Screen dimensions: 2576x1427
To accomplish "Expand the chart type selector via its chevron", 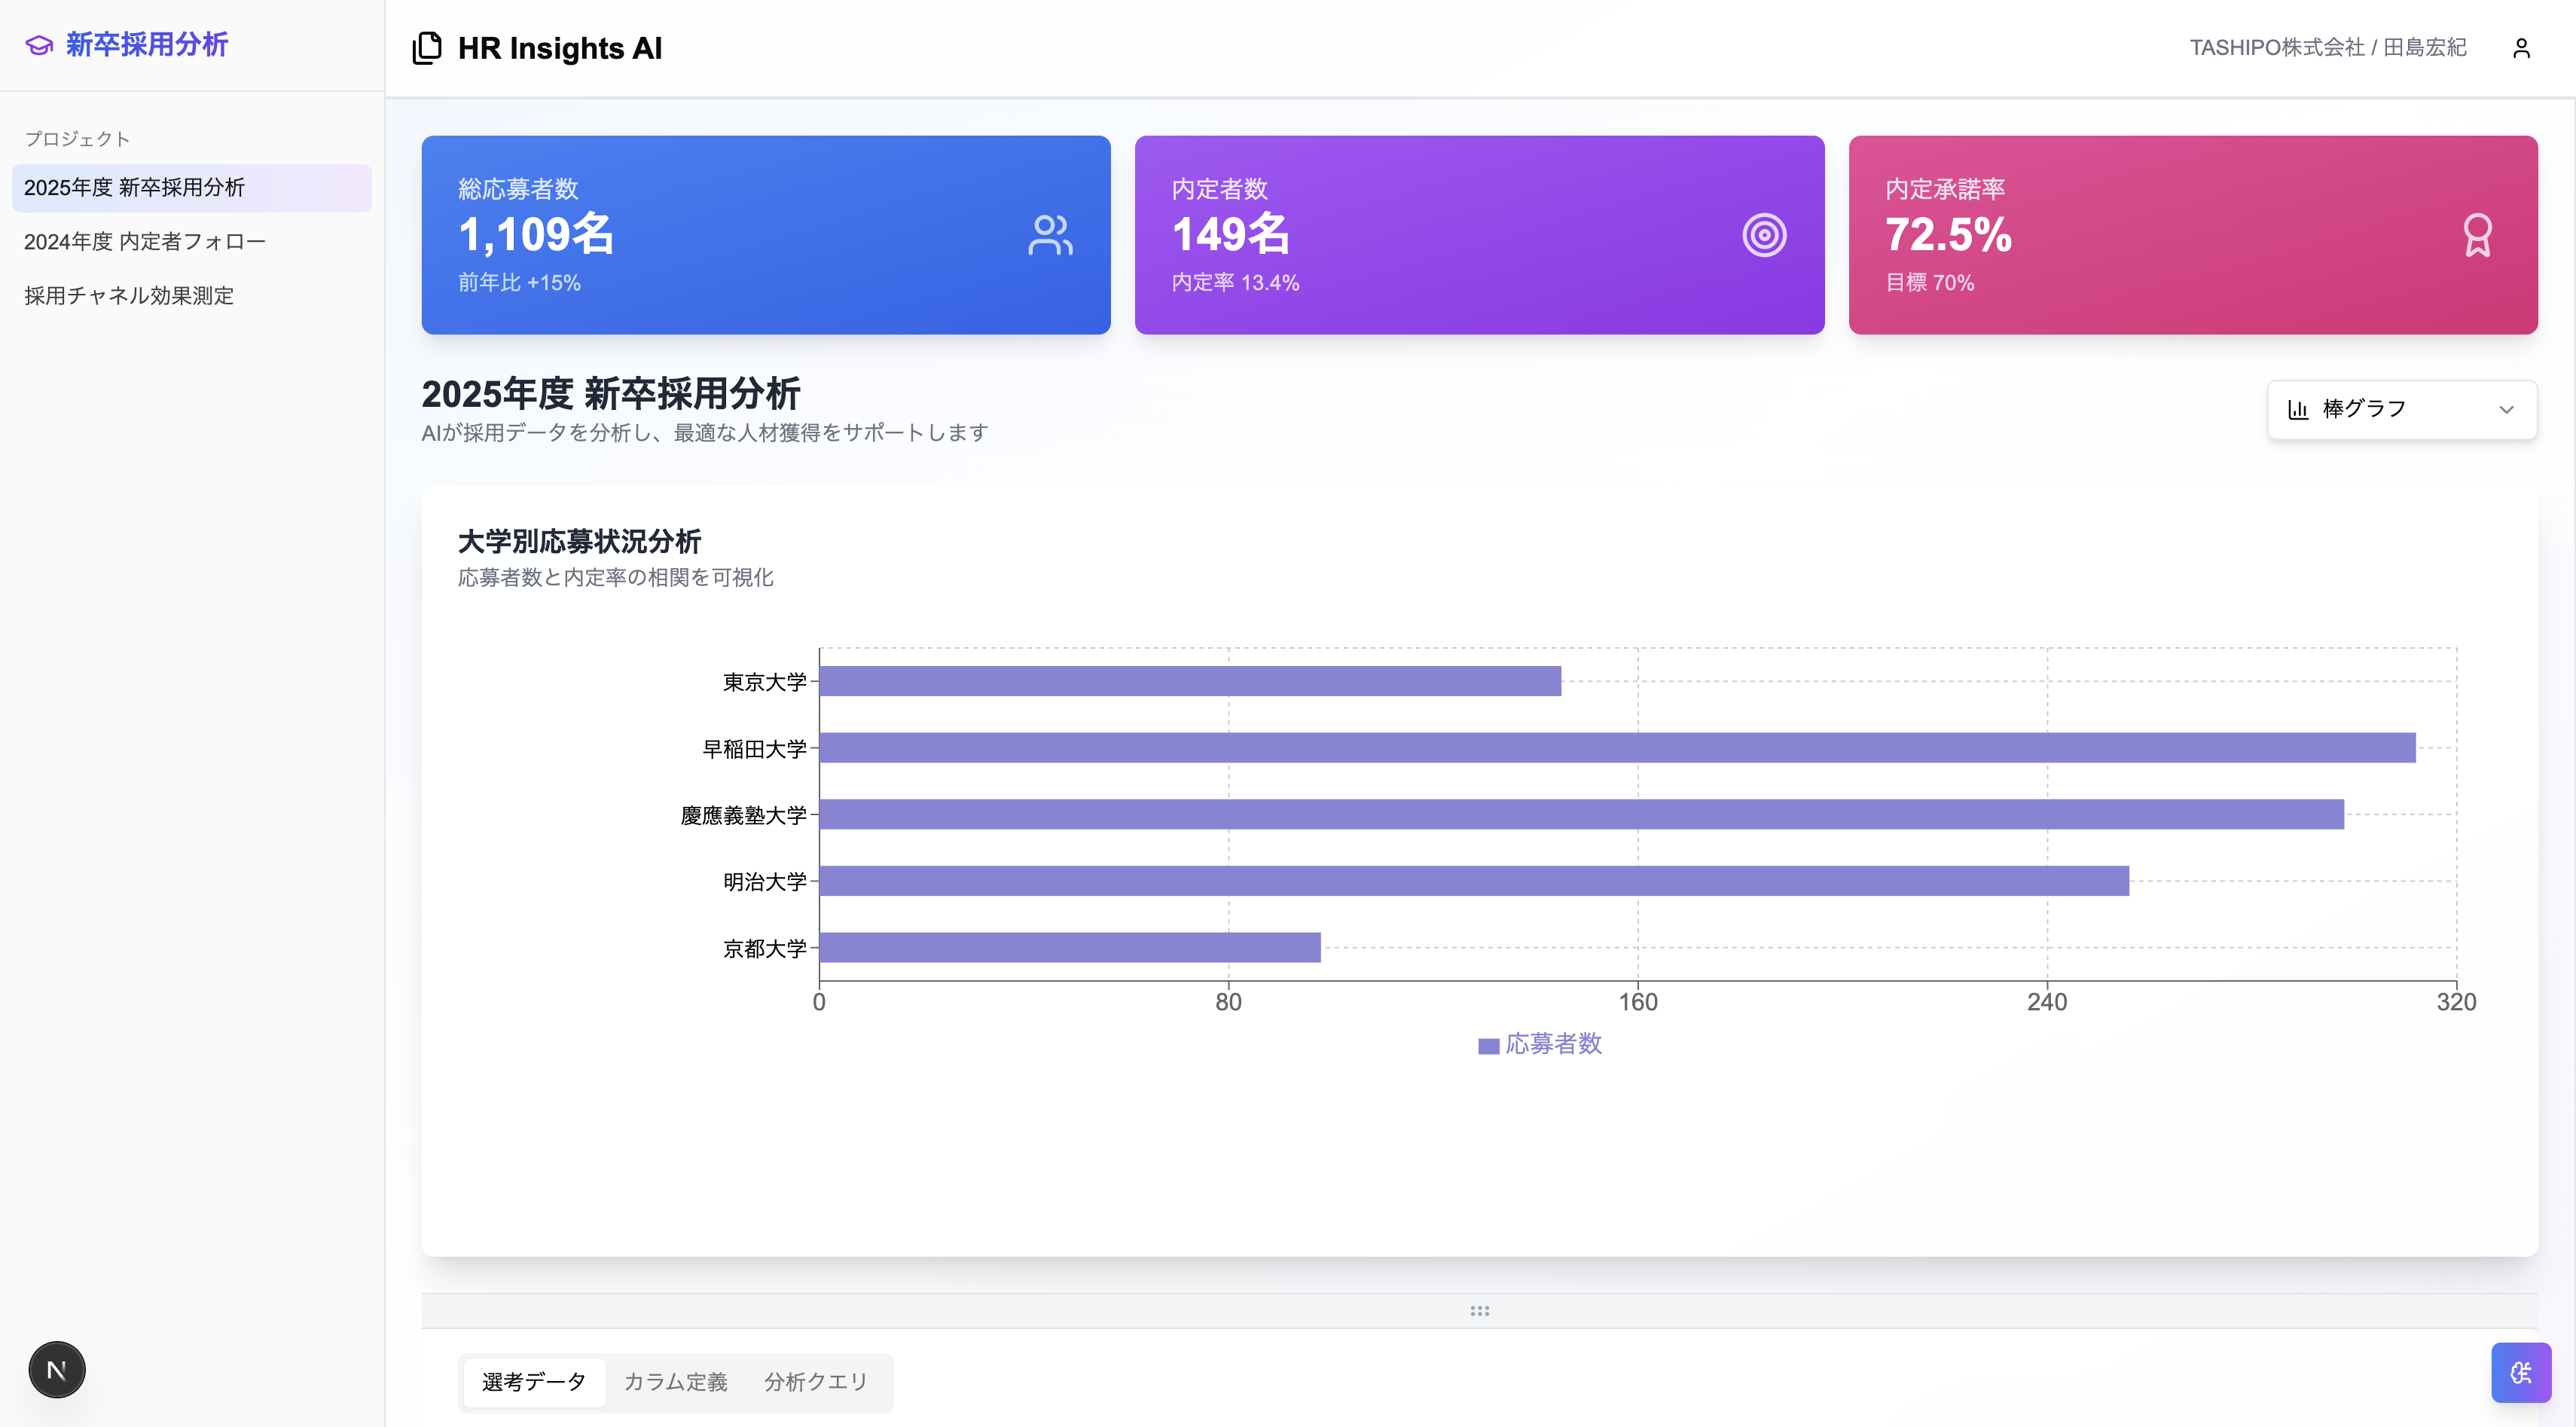I will click(2506, 410).
